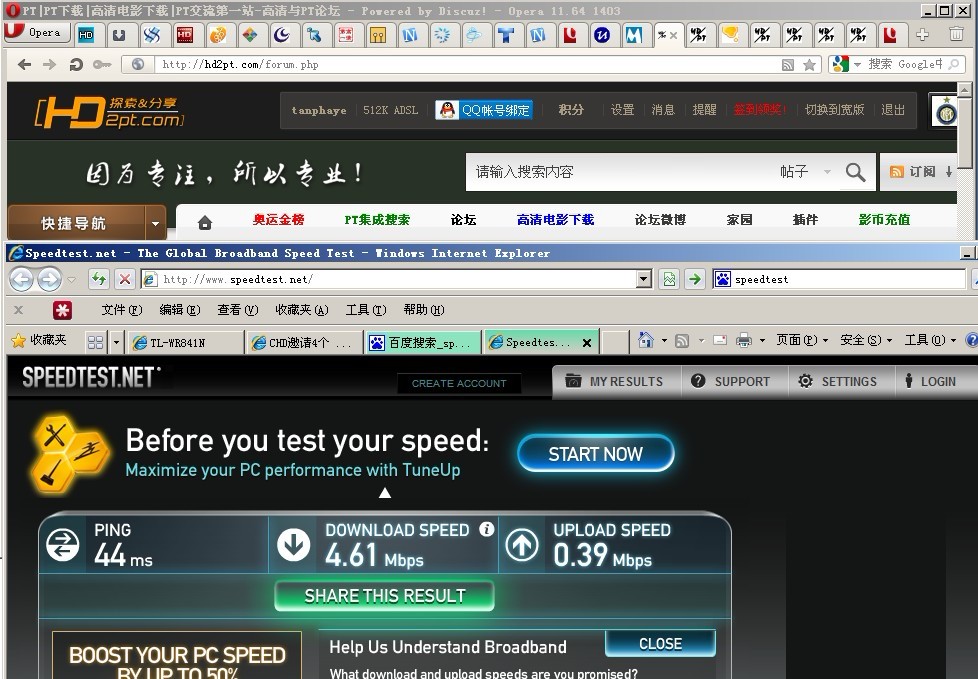This screenshot has height=679, width=978.
Task: Open the MY RESULTS tab on Speedtest
Action: (616, 381)
